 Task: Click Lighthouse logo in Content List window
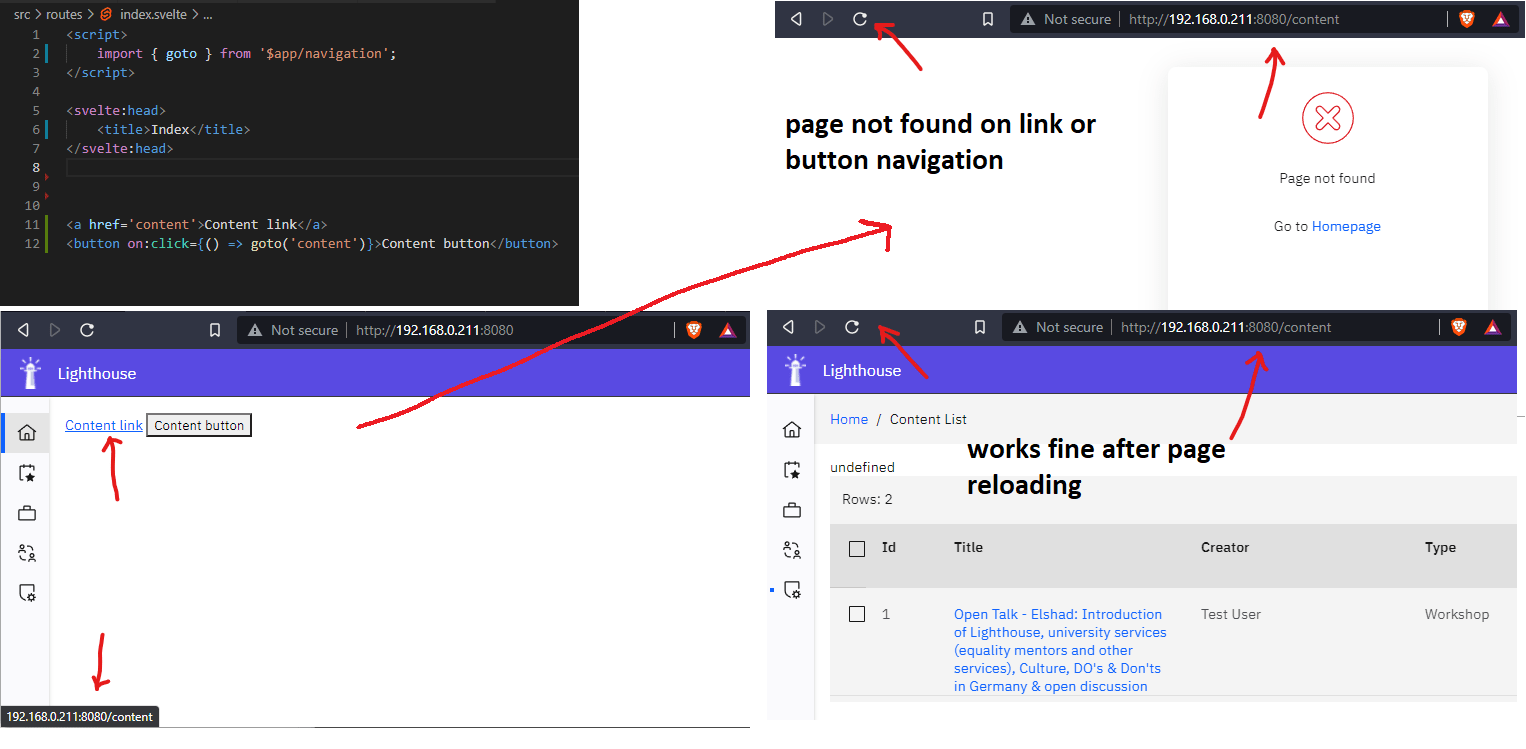pos(795,370)
